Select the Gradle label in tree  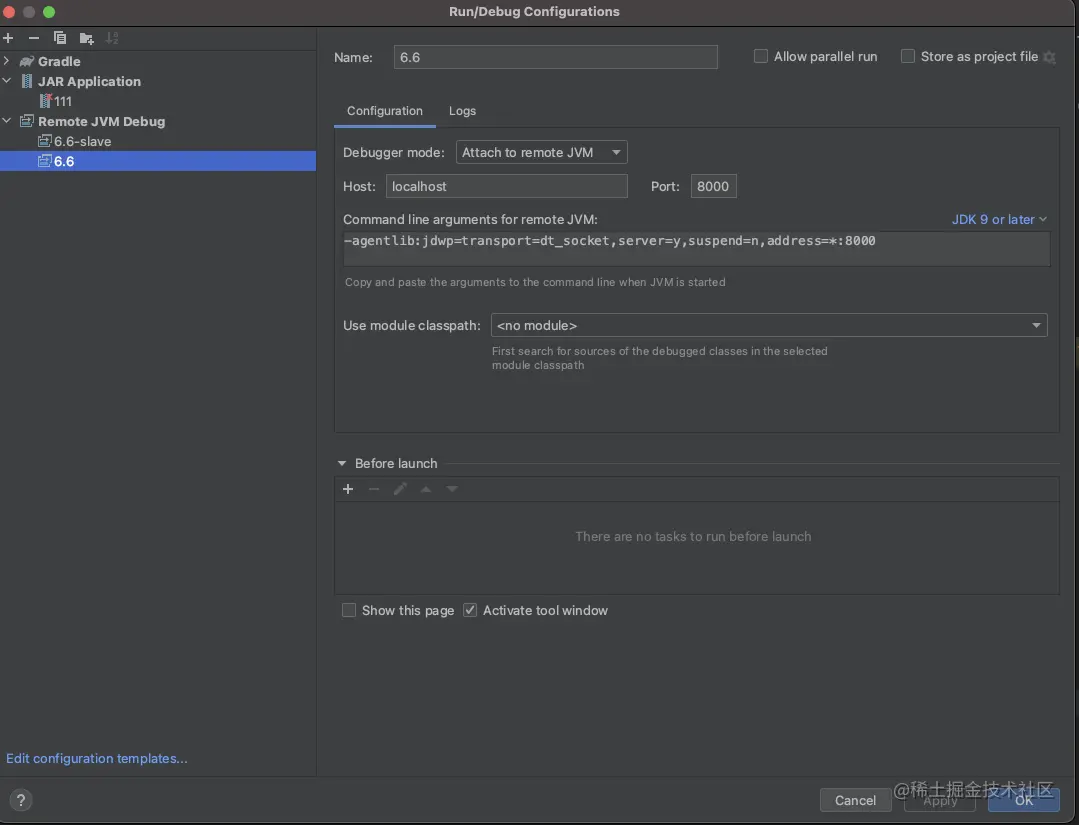click(59, 61)
